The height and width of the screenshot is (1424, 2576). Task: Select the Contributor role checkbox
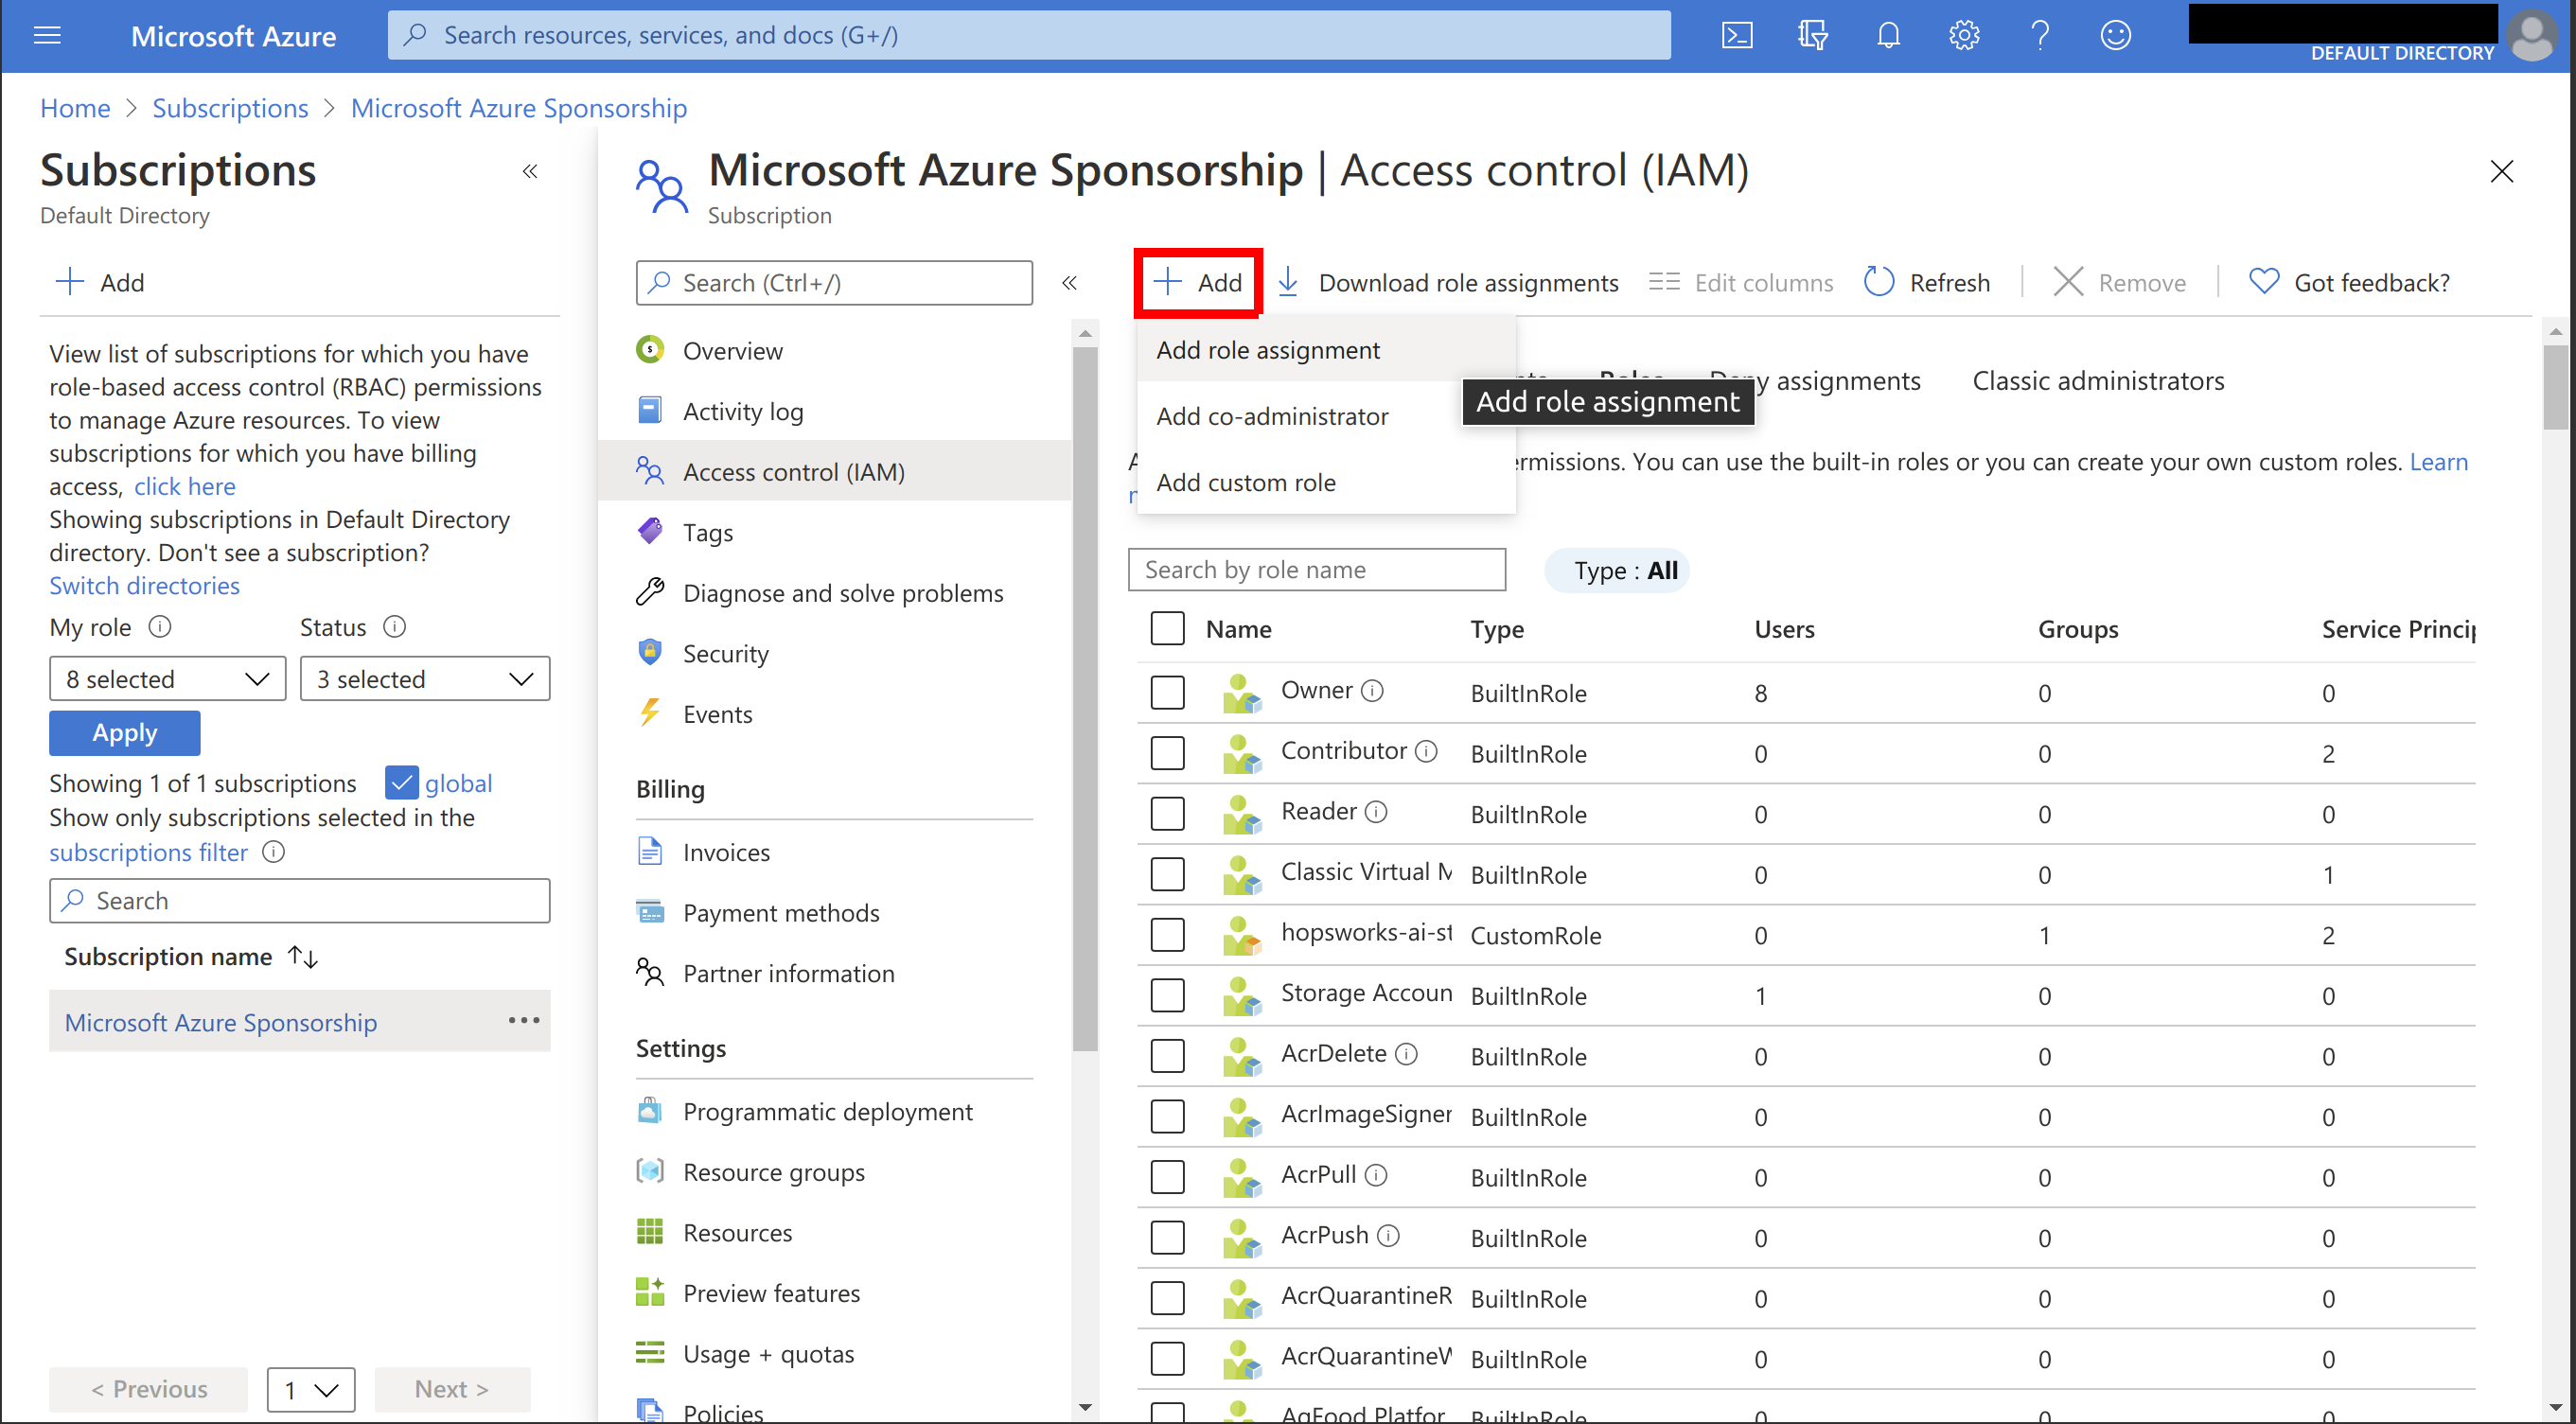click(1167, 753)
